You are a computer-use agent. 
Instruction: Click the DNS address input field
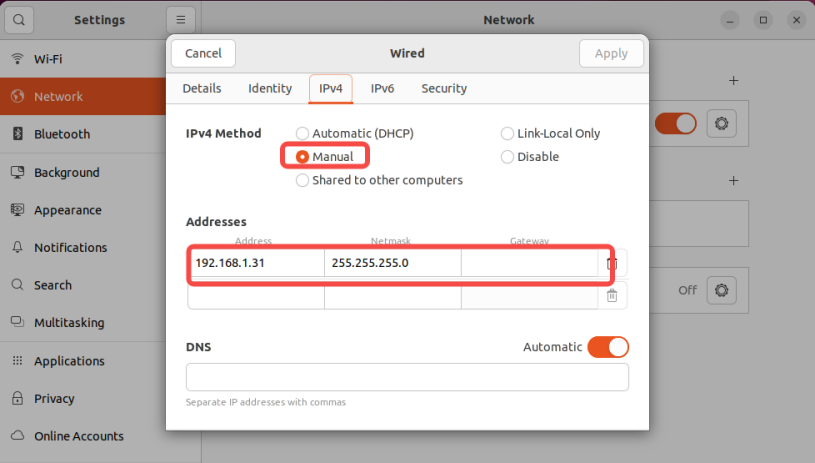point(407,377)
